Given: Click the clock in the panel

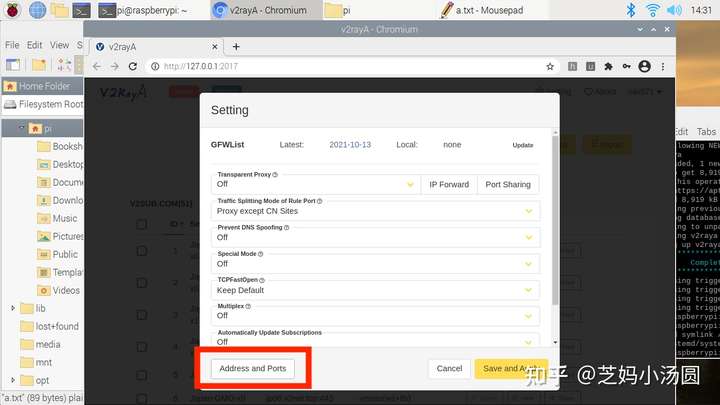Looking at the screenshot, I should (701, 10).
